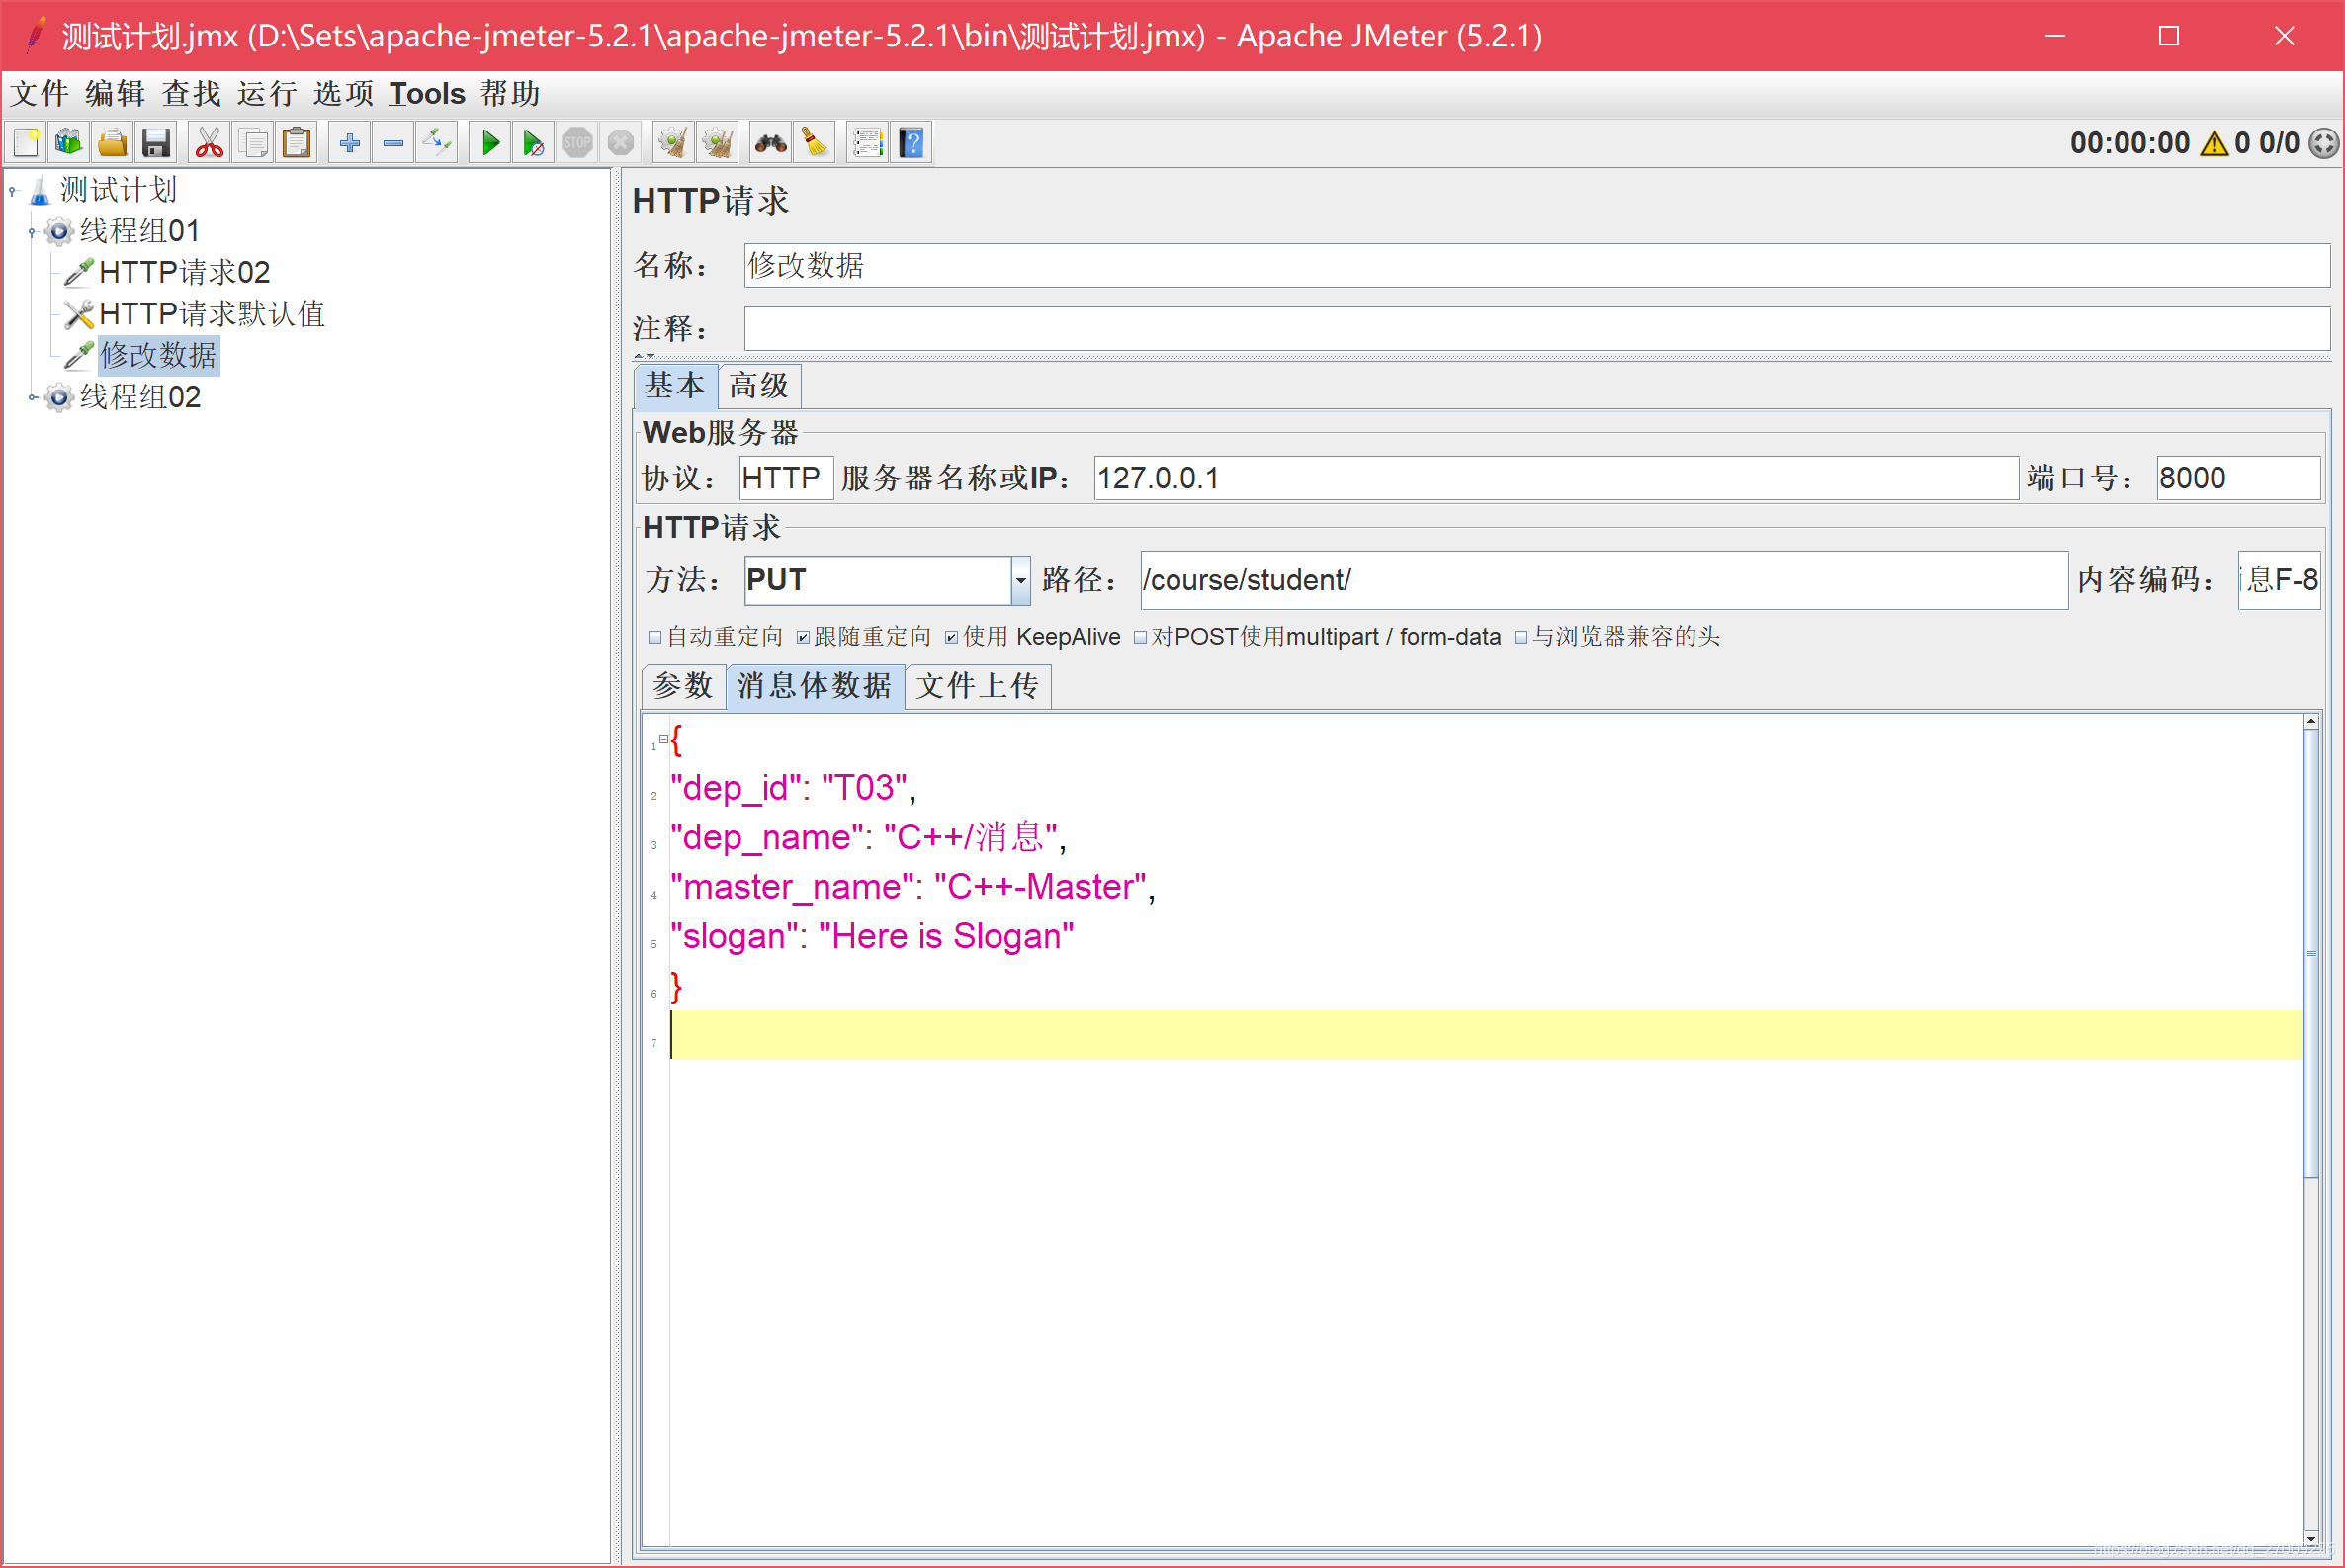Select 测试计划 label in the tree
Viewport: 2345px width, 1568px height.
118,189
